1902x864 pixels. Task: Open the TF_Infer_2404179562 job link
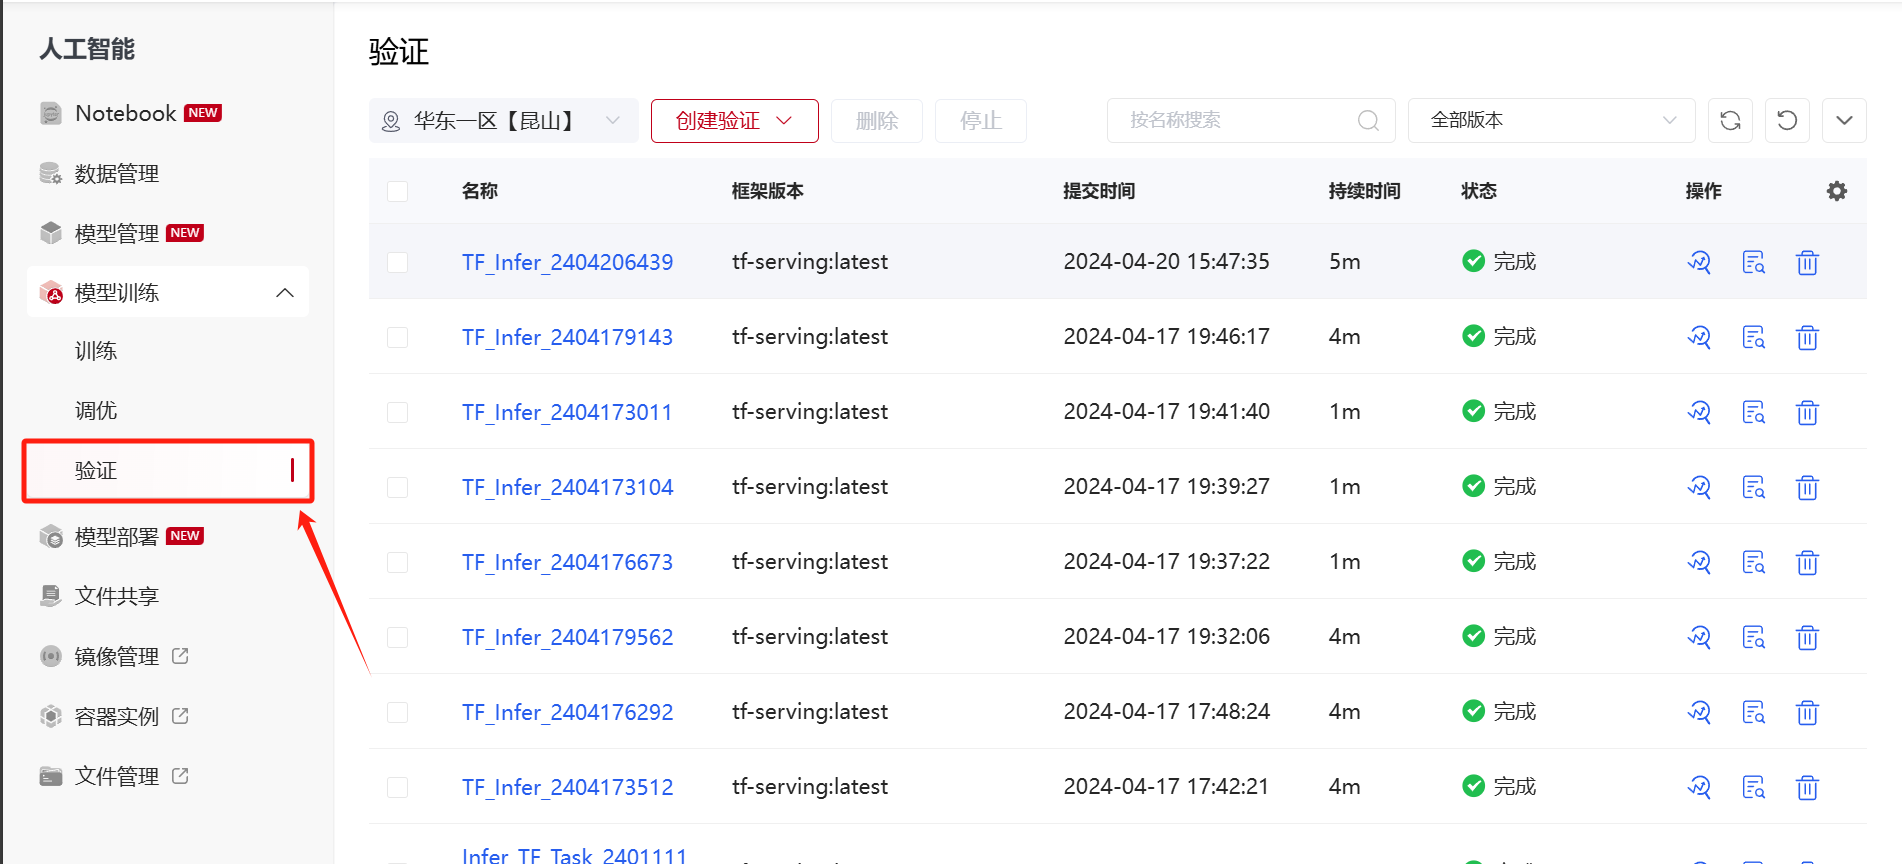tap(567, 637)
